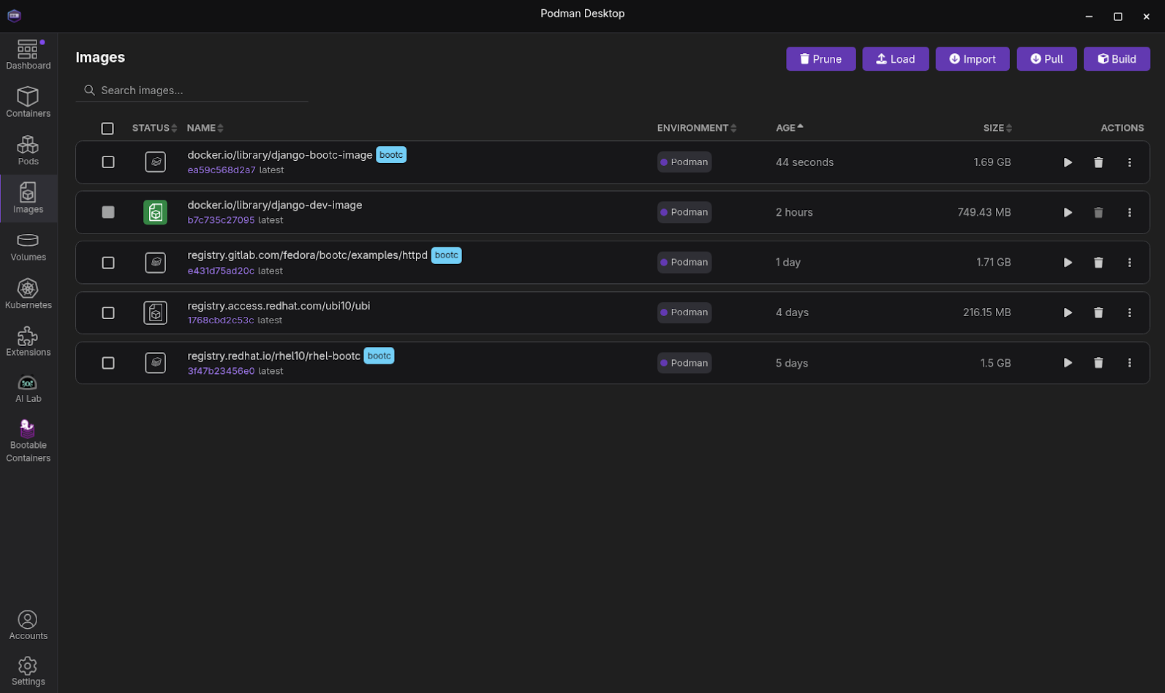Run the django-bootc-image with play icon
Image resolution: width=1165 pixels, height=693 pixels.
point(1068,162)
